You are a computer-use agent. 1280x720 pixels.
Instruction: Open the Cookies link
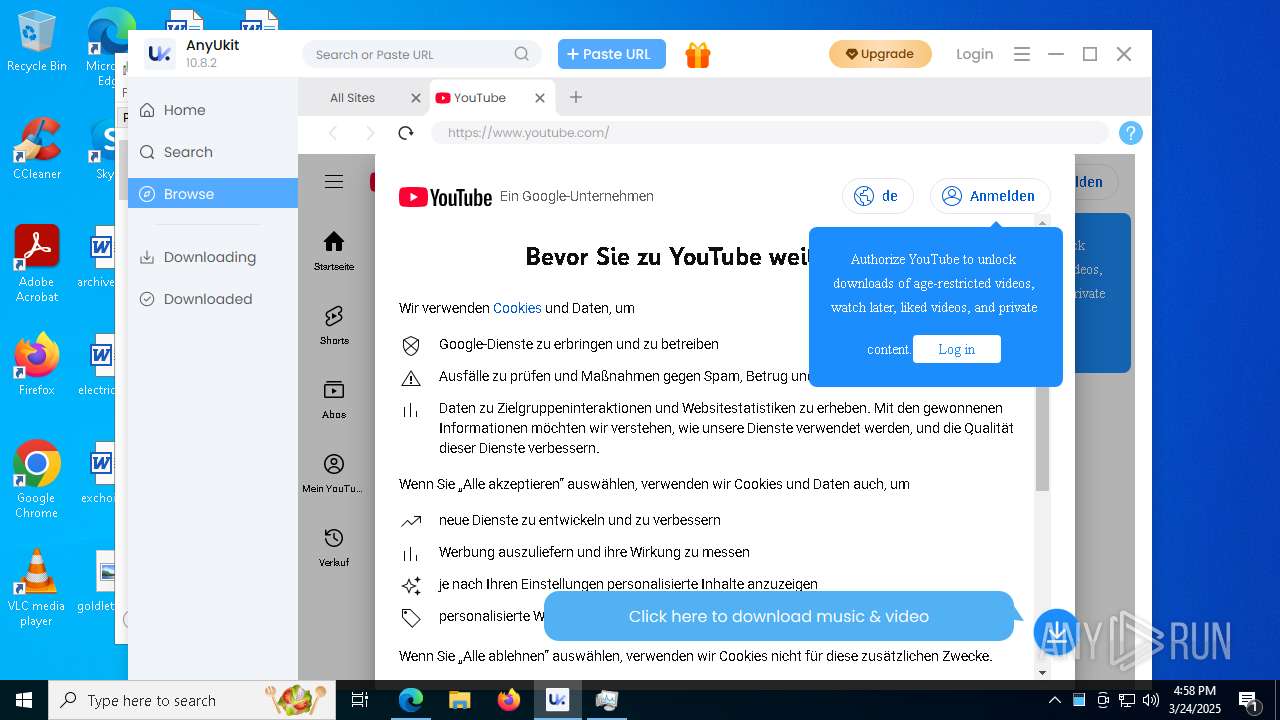pyautogui.click(x=517, y=308)
